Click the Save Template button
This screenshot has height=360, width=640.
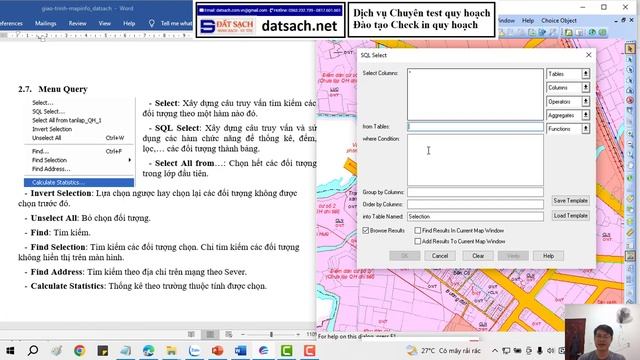(570, 201)
